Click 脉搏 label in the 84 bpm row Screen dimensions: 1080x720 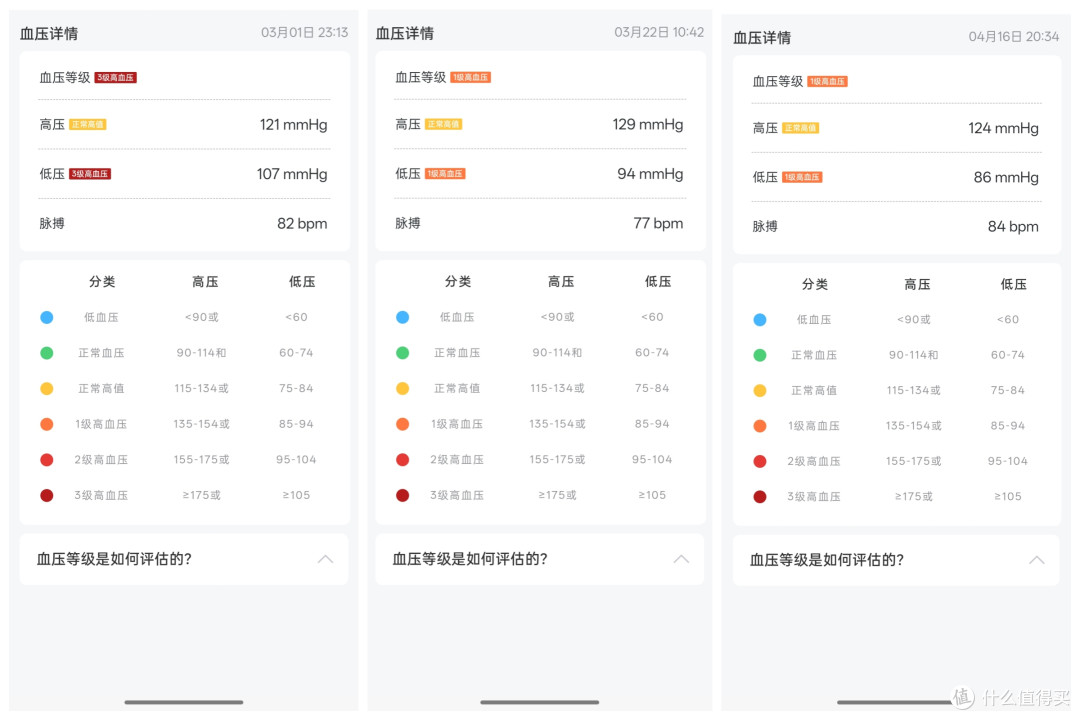765,227
